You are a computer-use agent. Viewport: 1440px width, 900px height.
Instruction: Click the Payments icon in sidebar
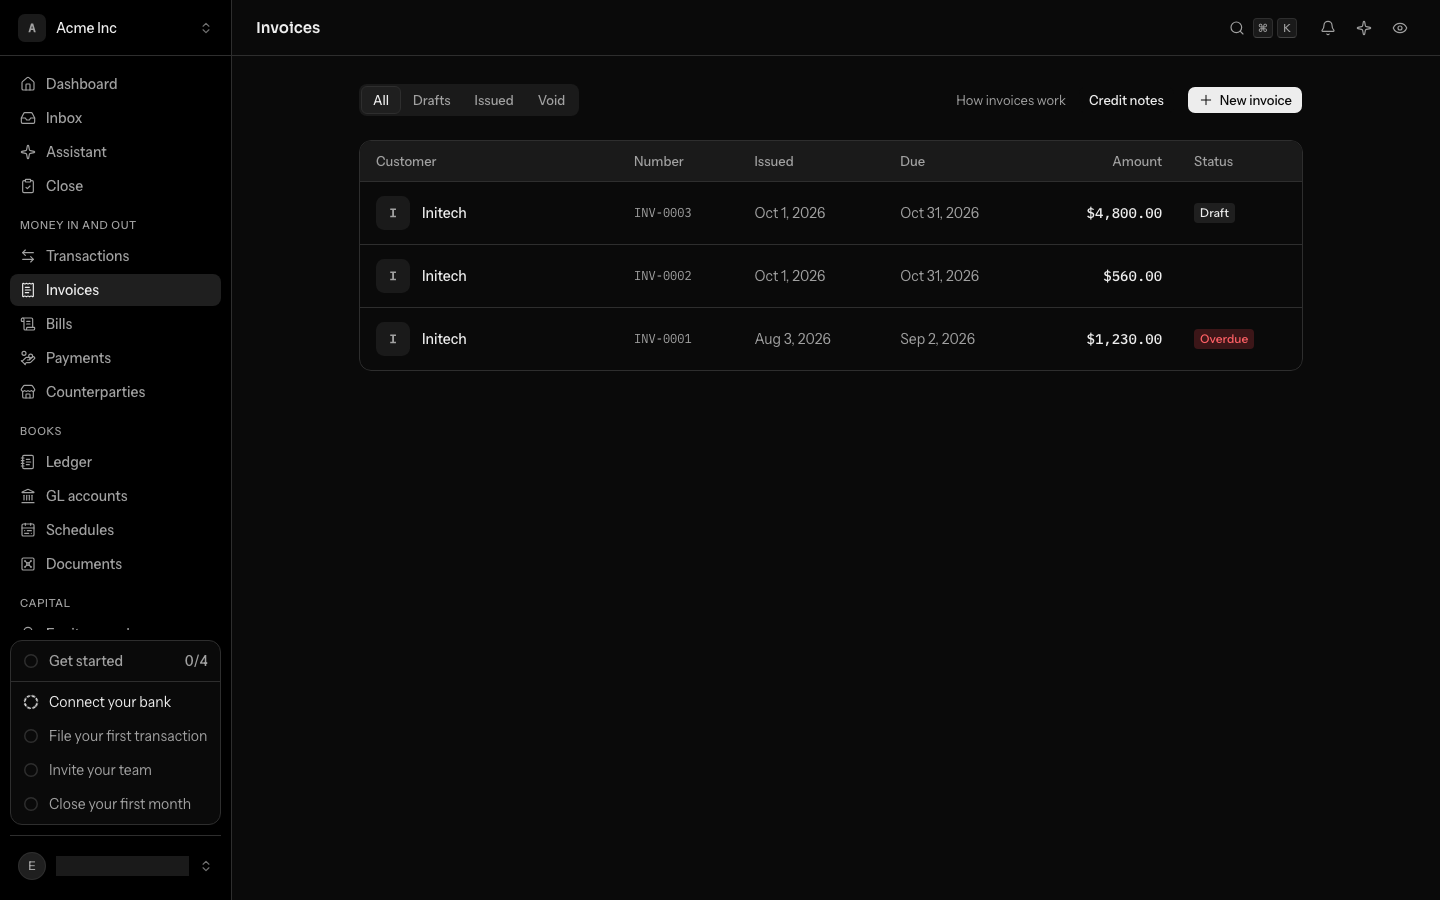coord(28,358)
